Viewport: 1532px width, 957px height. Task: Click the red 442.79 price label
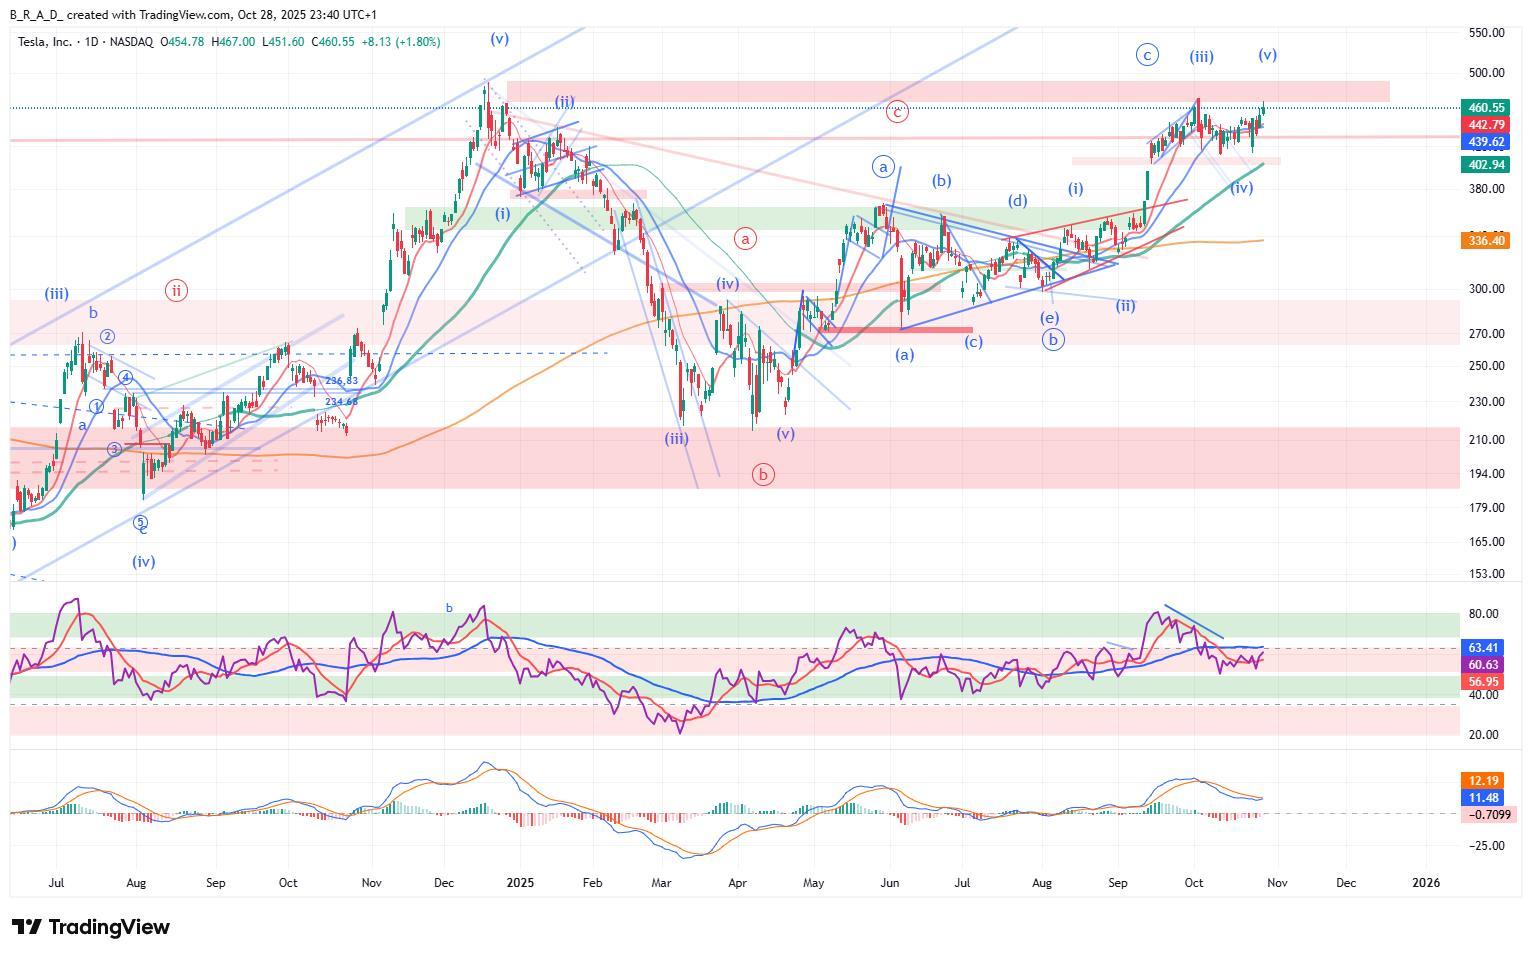tap(1485, 125)
